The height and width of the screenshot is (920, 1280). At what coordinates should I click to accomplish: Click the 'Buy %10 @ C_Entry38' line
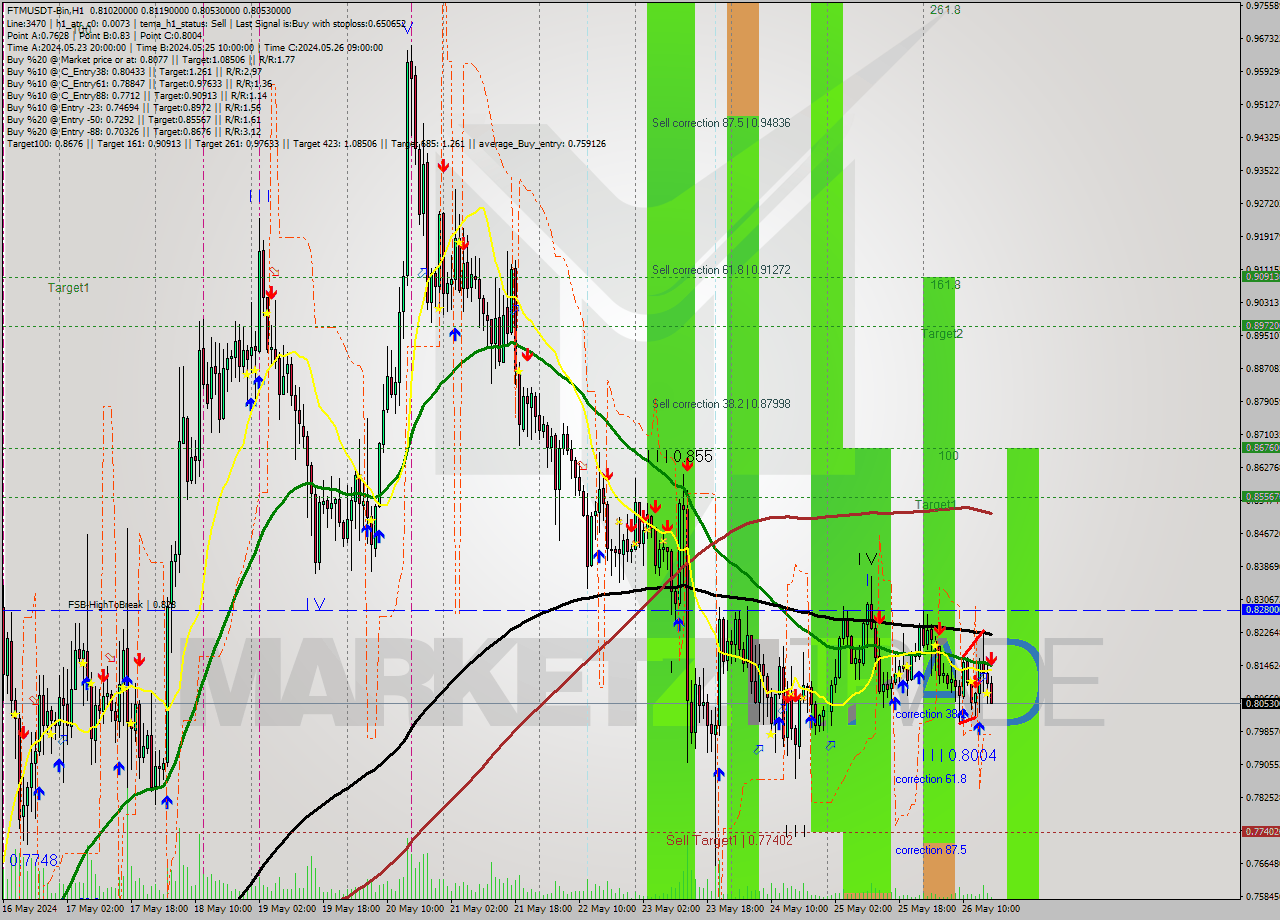[134, 71]
